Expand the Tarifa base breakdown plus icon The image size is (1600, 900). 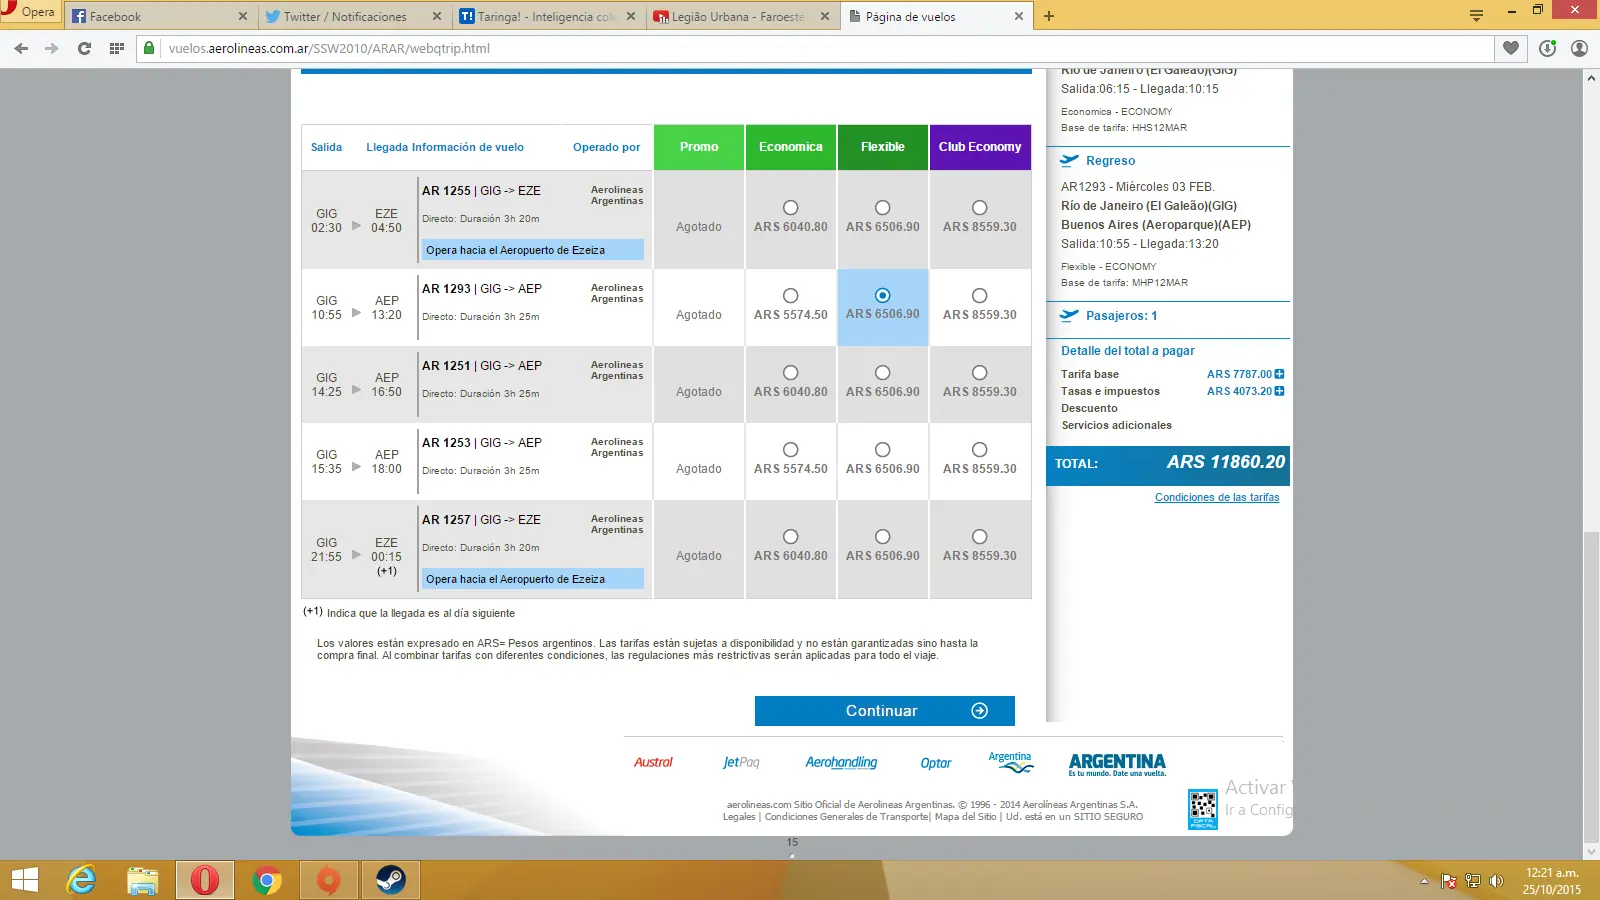click(x=1279, y=374)
